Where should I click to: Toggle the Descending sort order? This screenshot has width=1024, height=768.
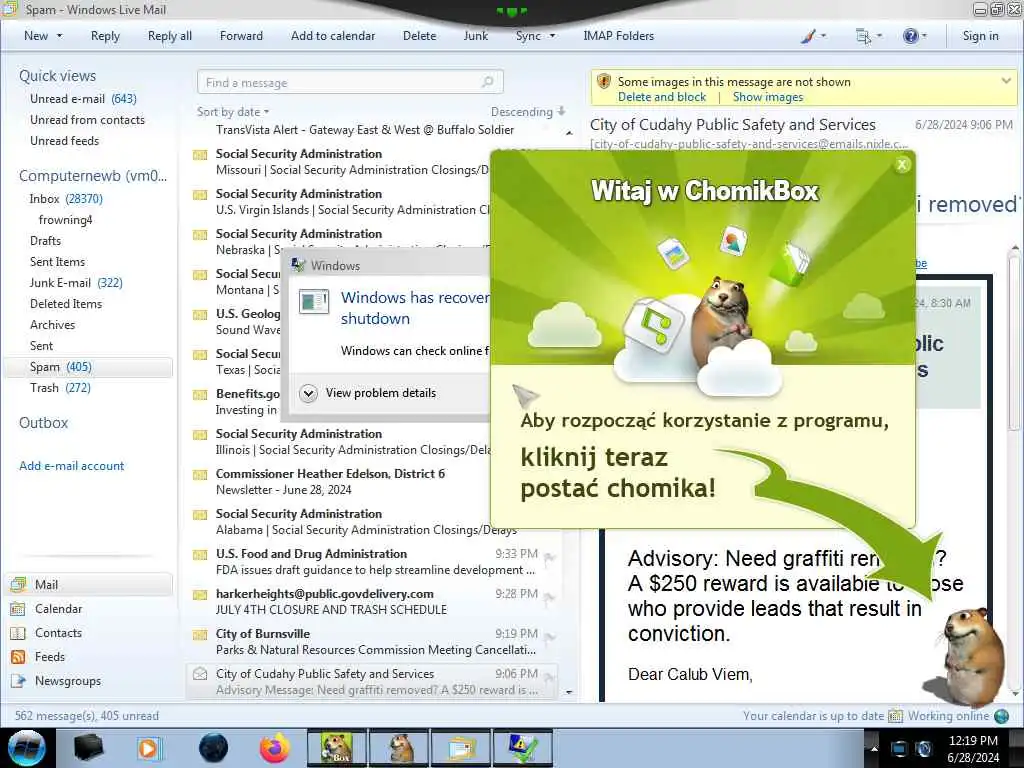pos(528,112)
